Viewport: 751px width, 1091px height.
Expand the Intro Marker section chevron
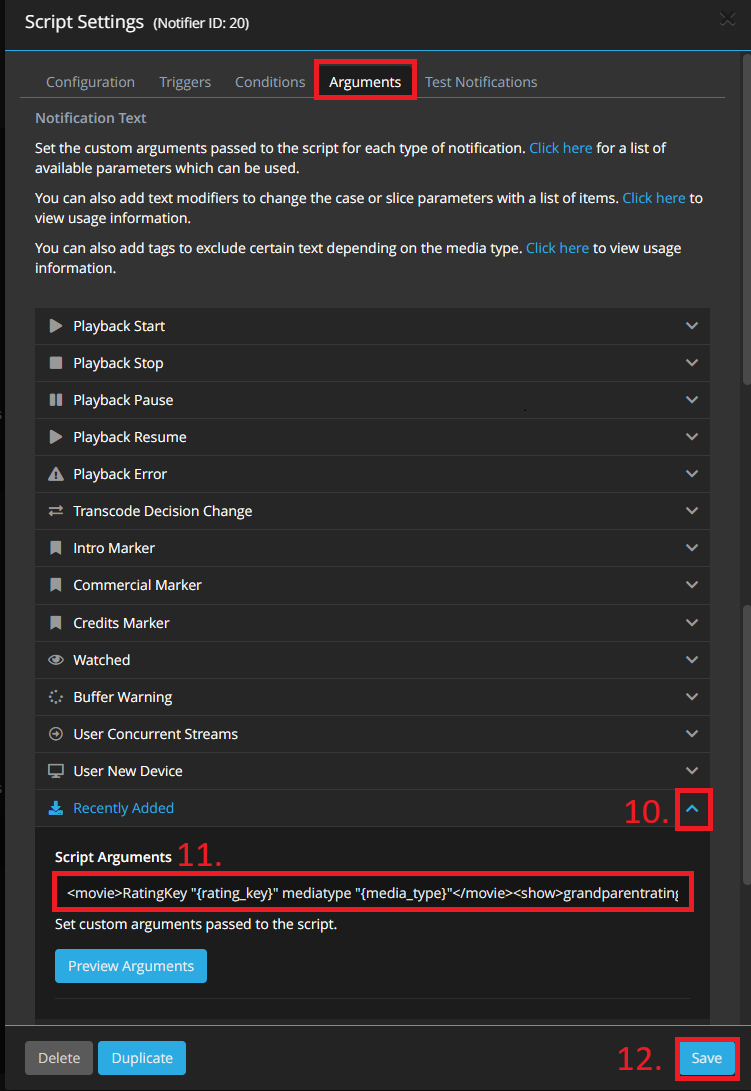[x=691, y=548]
